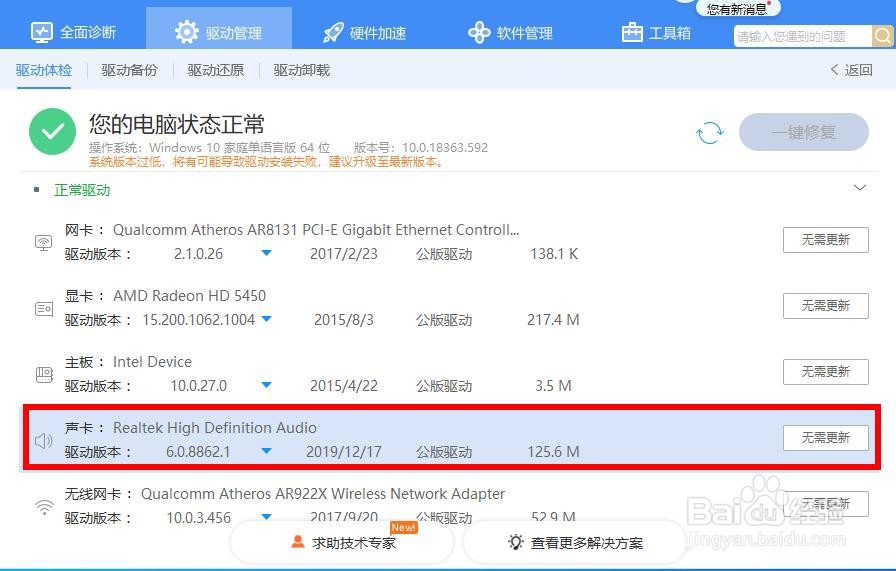
Task: Click the orange system version warning text
Action: tap(266, 162)
